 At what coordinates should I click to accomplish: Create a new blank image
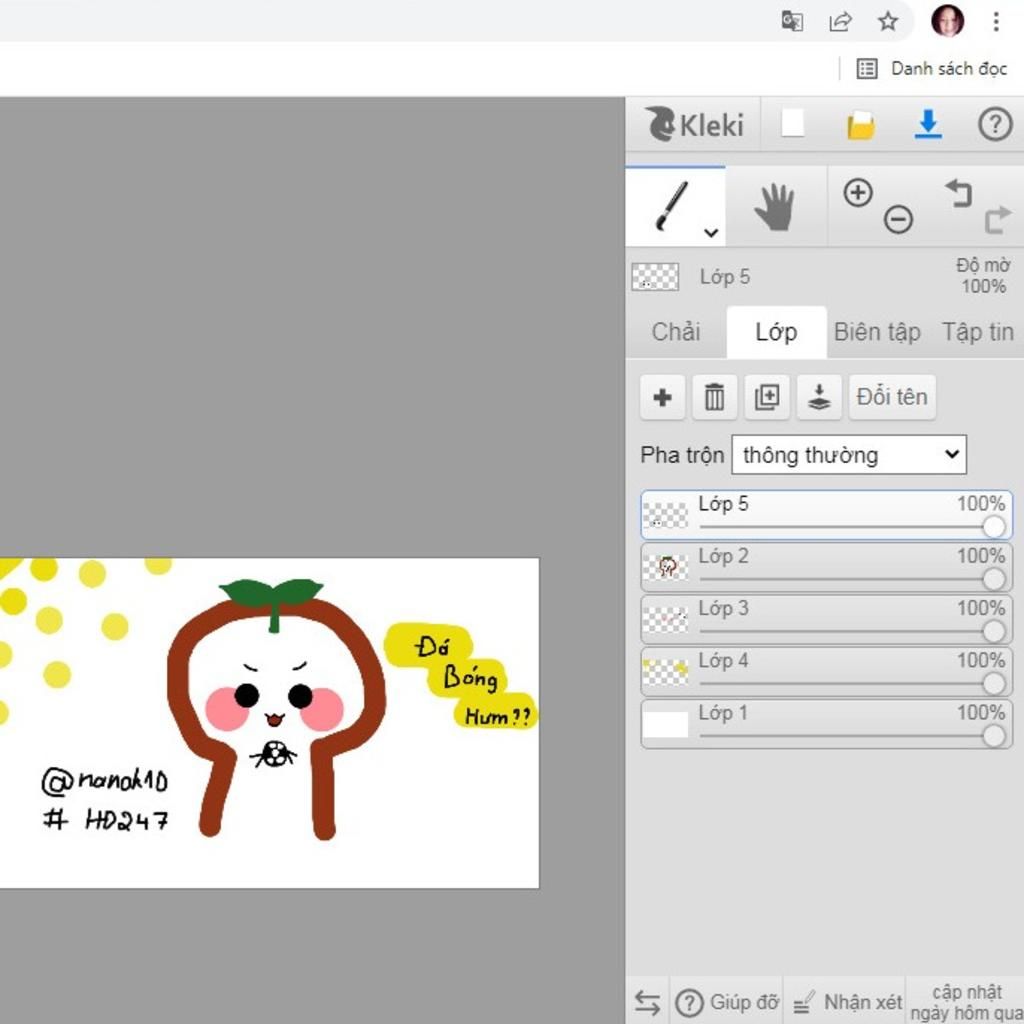tap(793, 123)
